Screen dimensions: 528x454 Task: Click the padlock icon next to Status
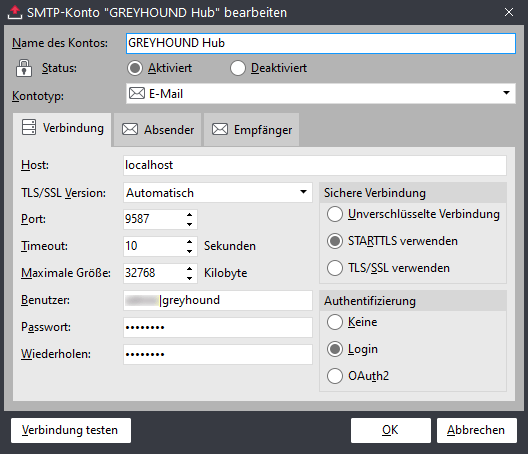tap(24, 68)
